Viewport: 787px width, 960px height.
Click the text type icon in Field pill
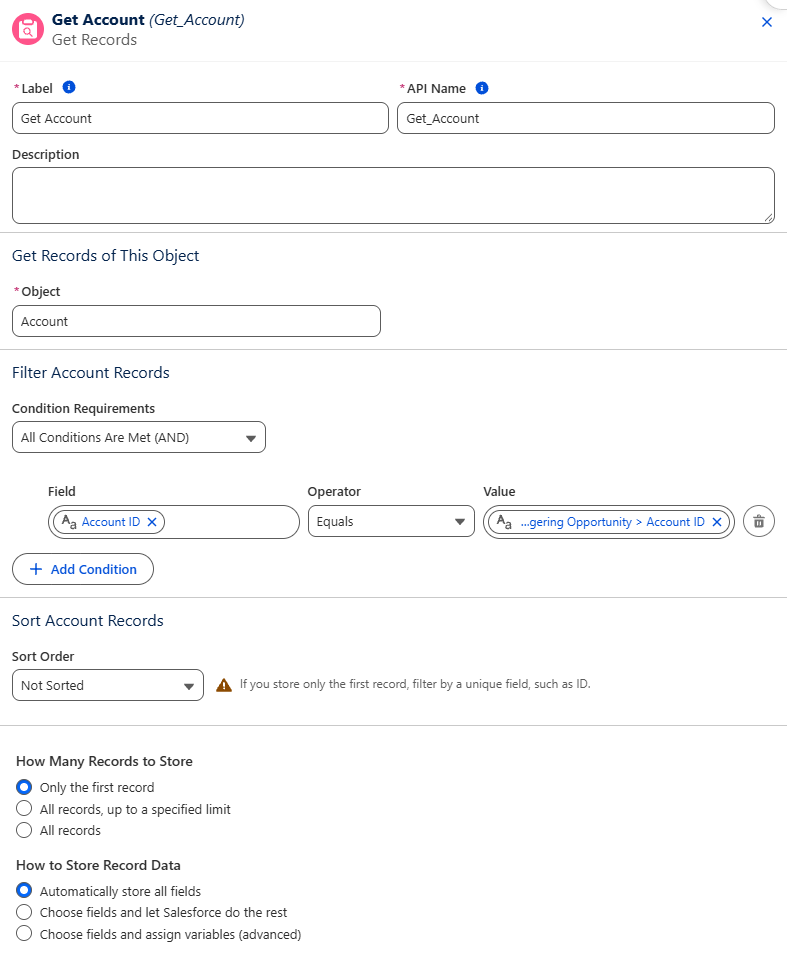pos(69,522)
